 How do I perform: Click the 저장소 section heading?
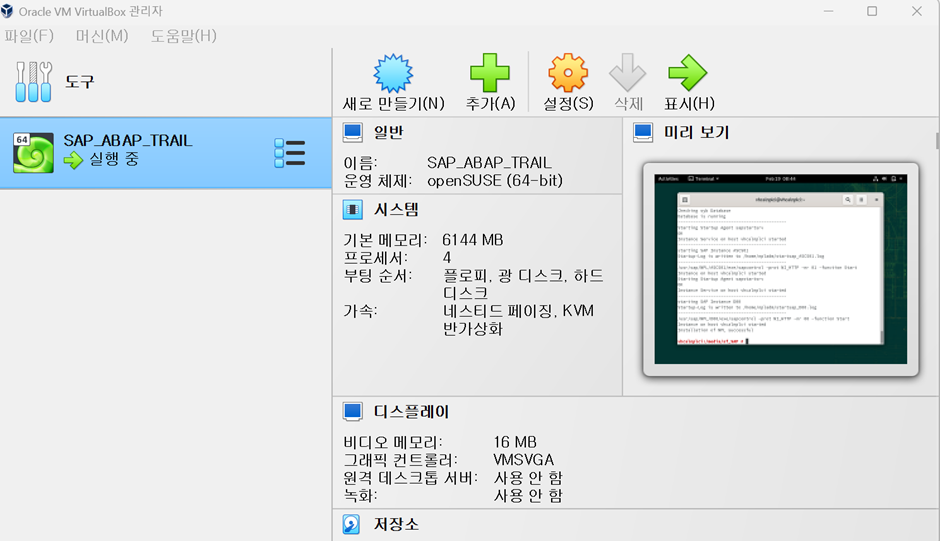[396, 524]
